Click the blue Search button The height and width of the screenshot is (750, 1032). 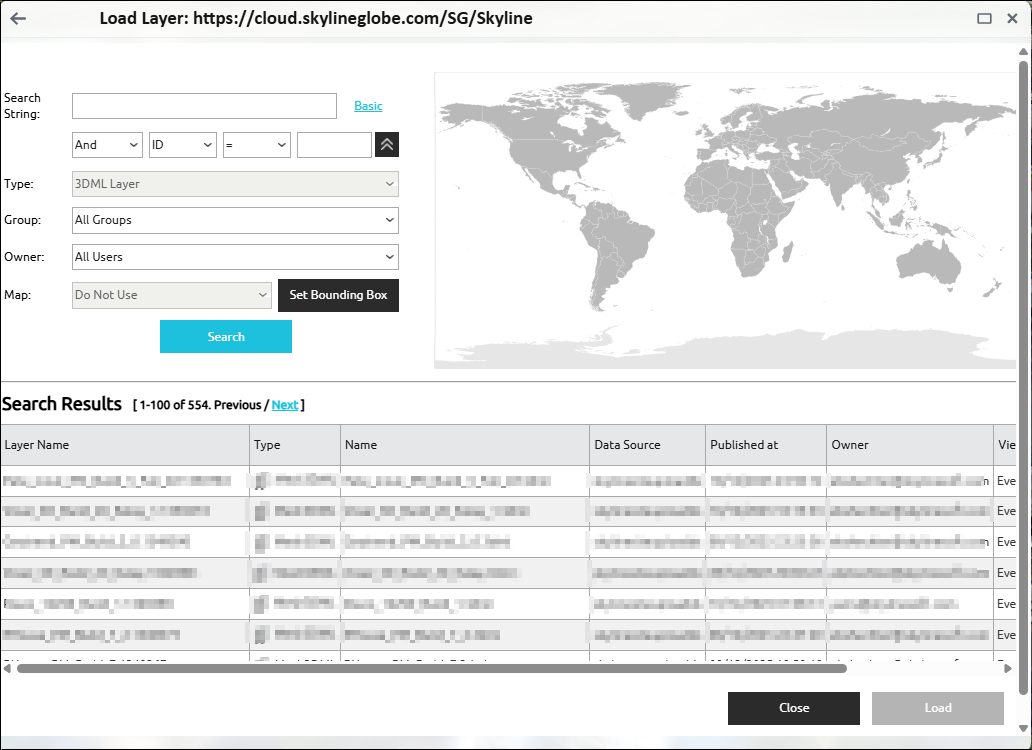point(226,336)
